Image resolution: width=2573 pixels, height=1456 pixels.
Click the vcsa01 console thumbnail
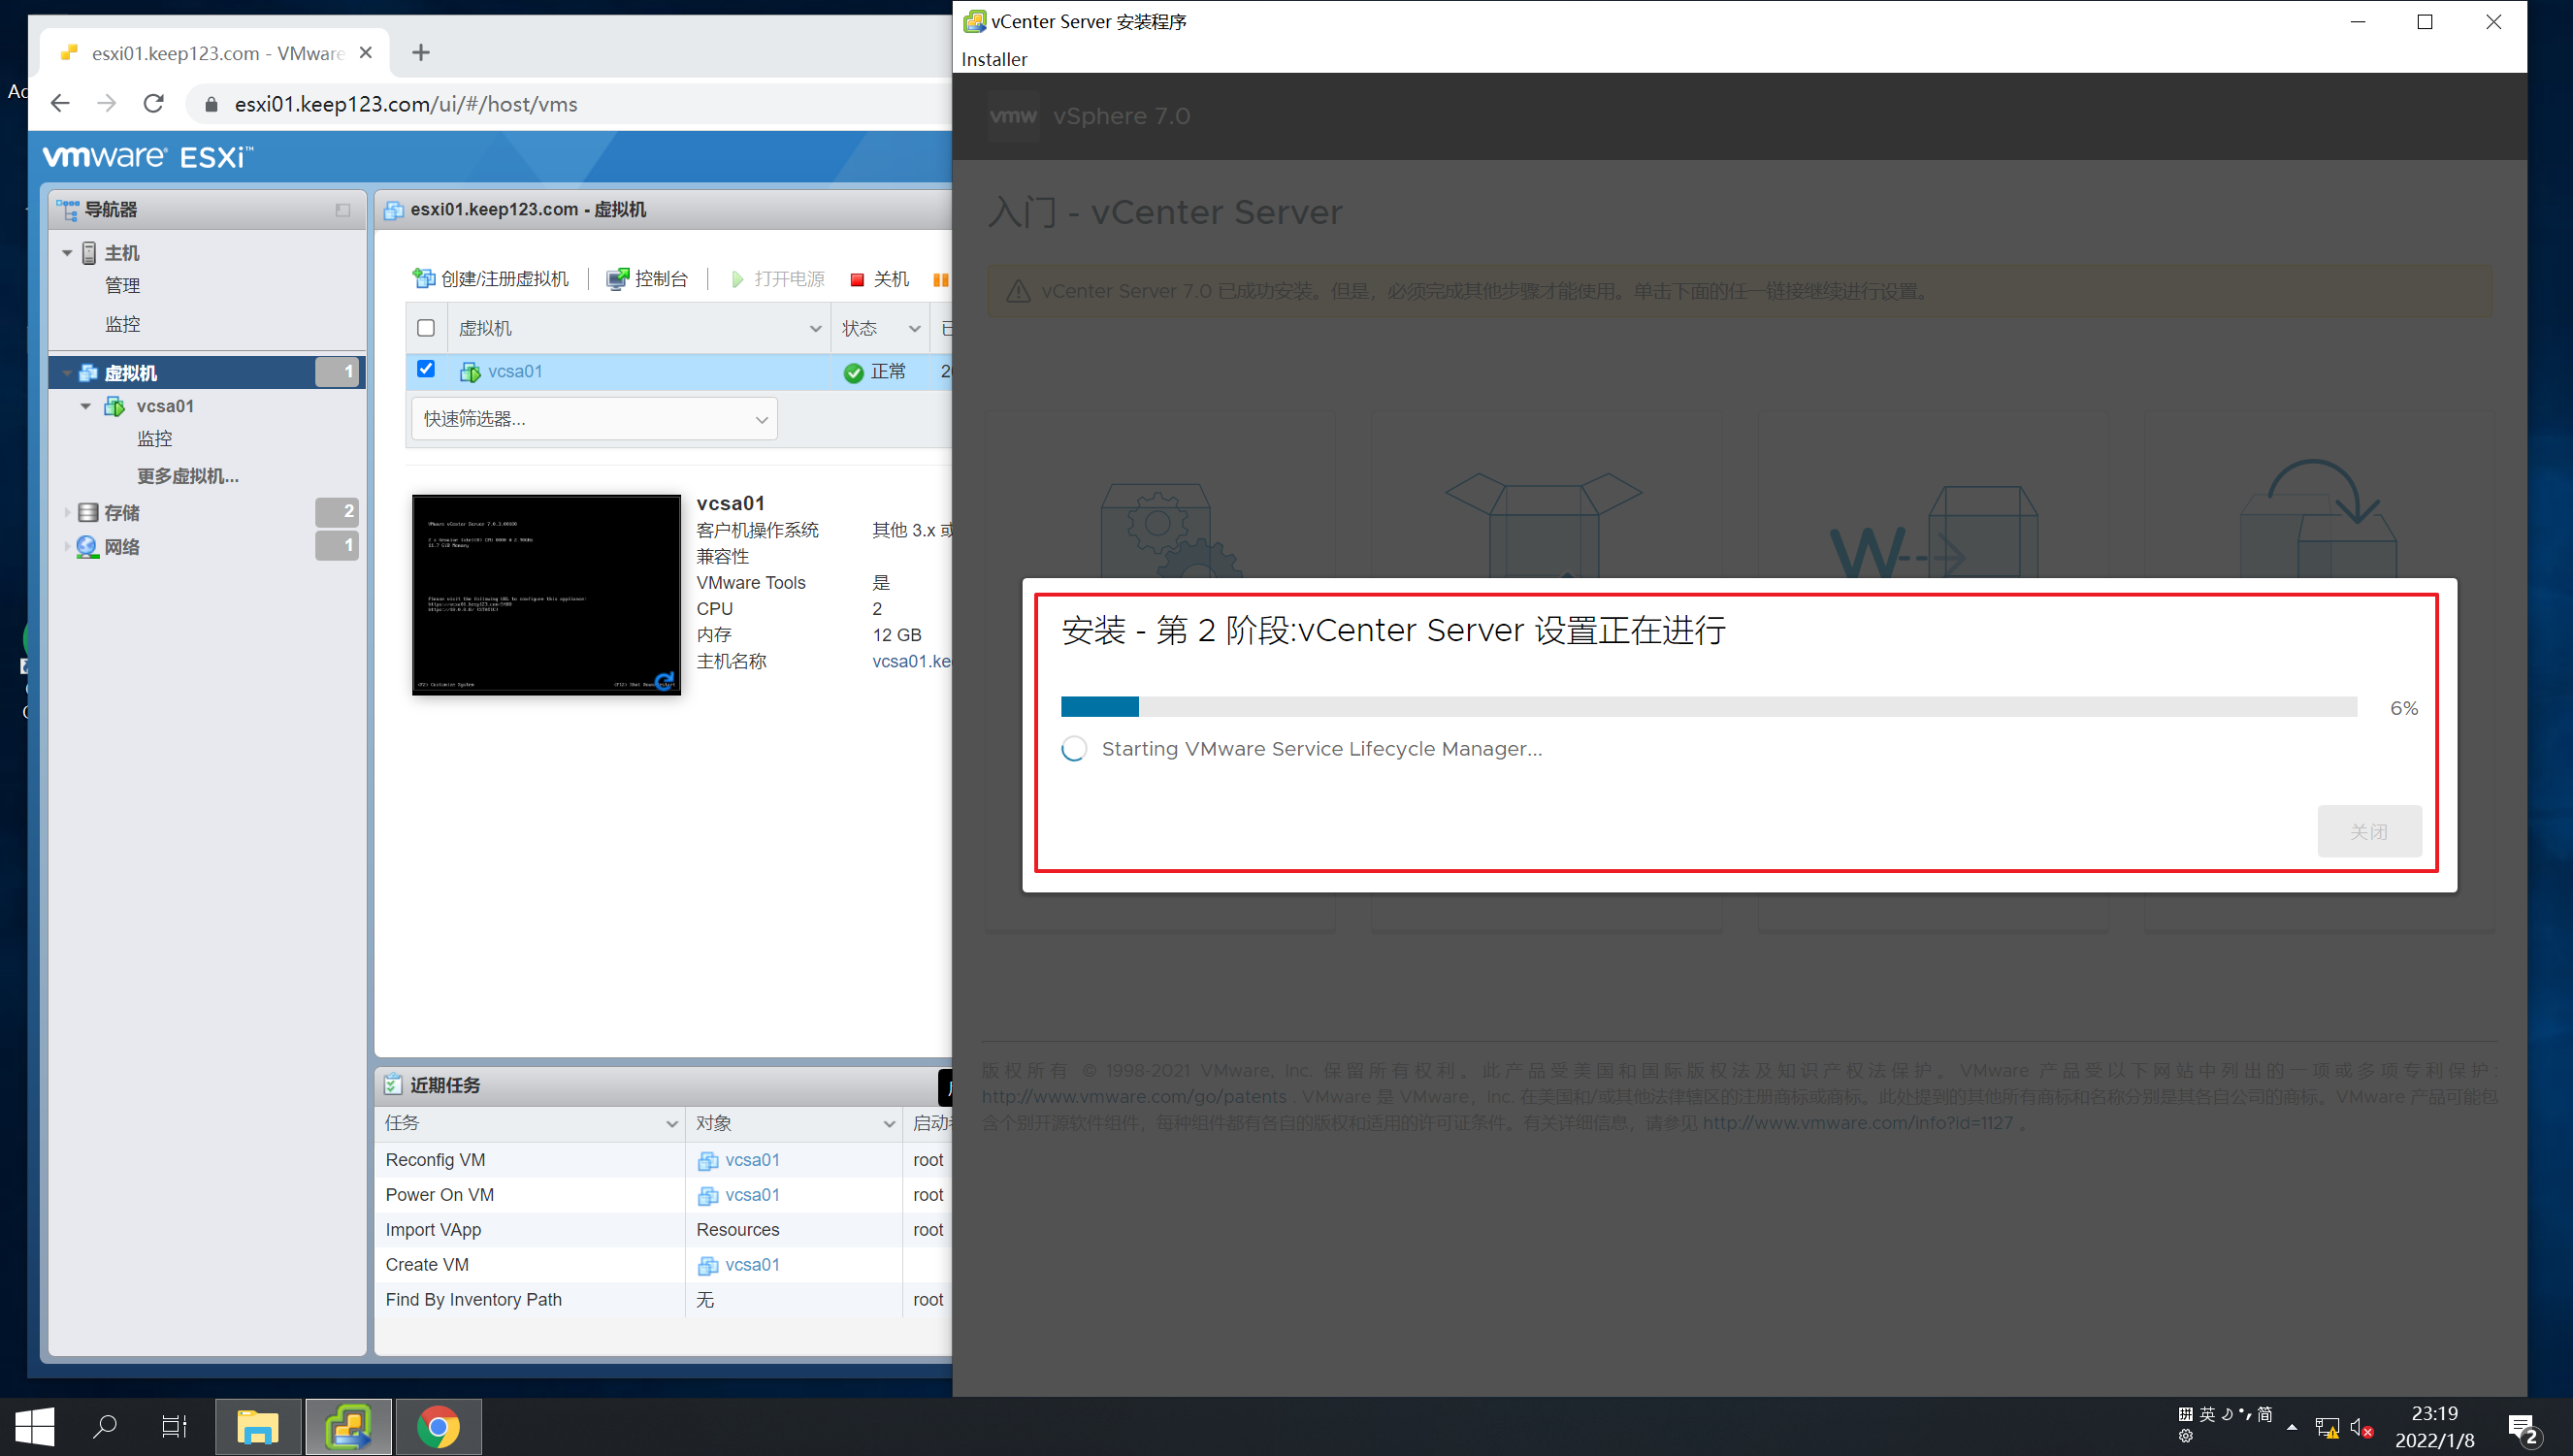546,595
